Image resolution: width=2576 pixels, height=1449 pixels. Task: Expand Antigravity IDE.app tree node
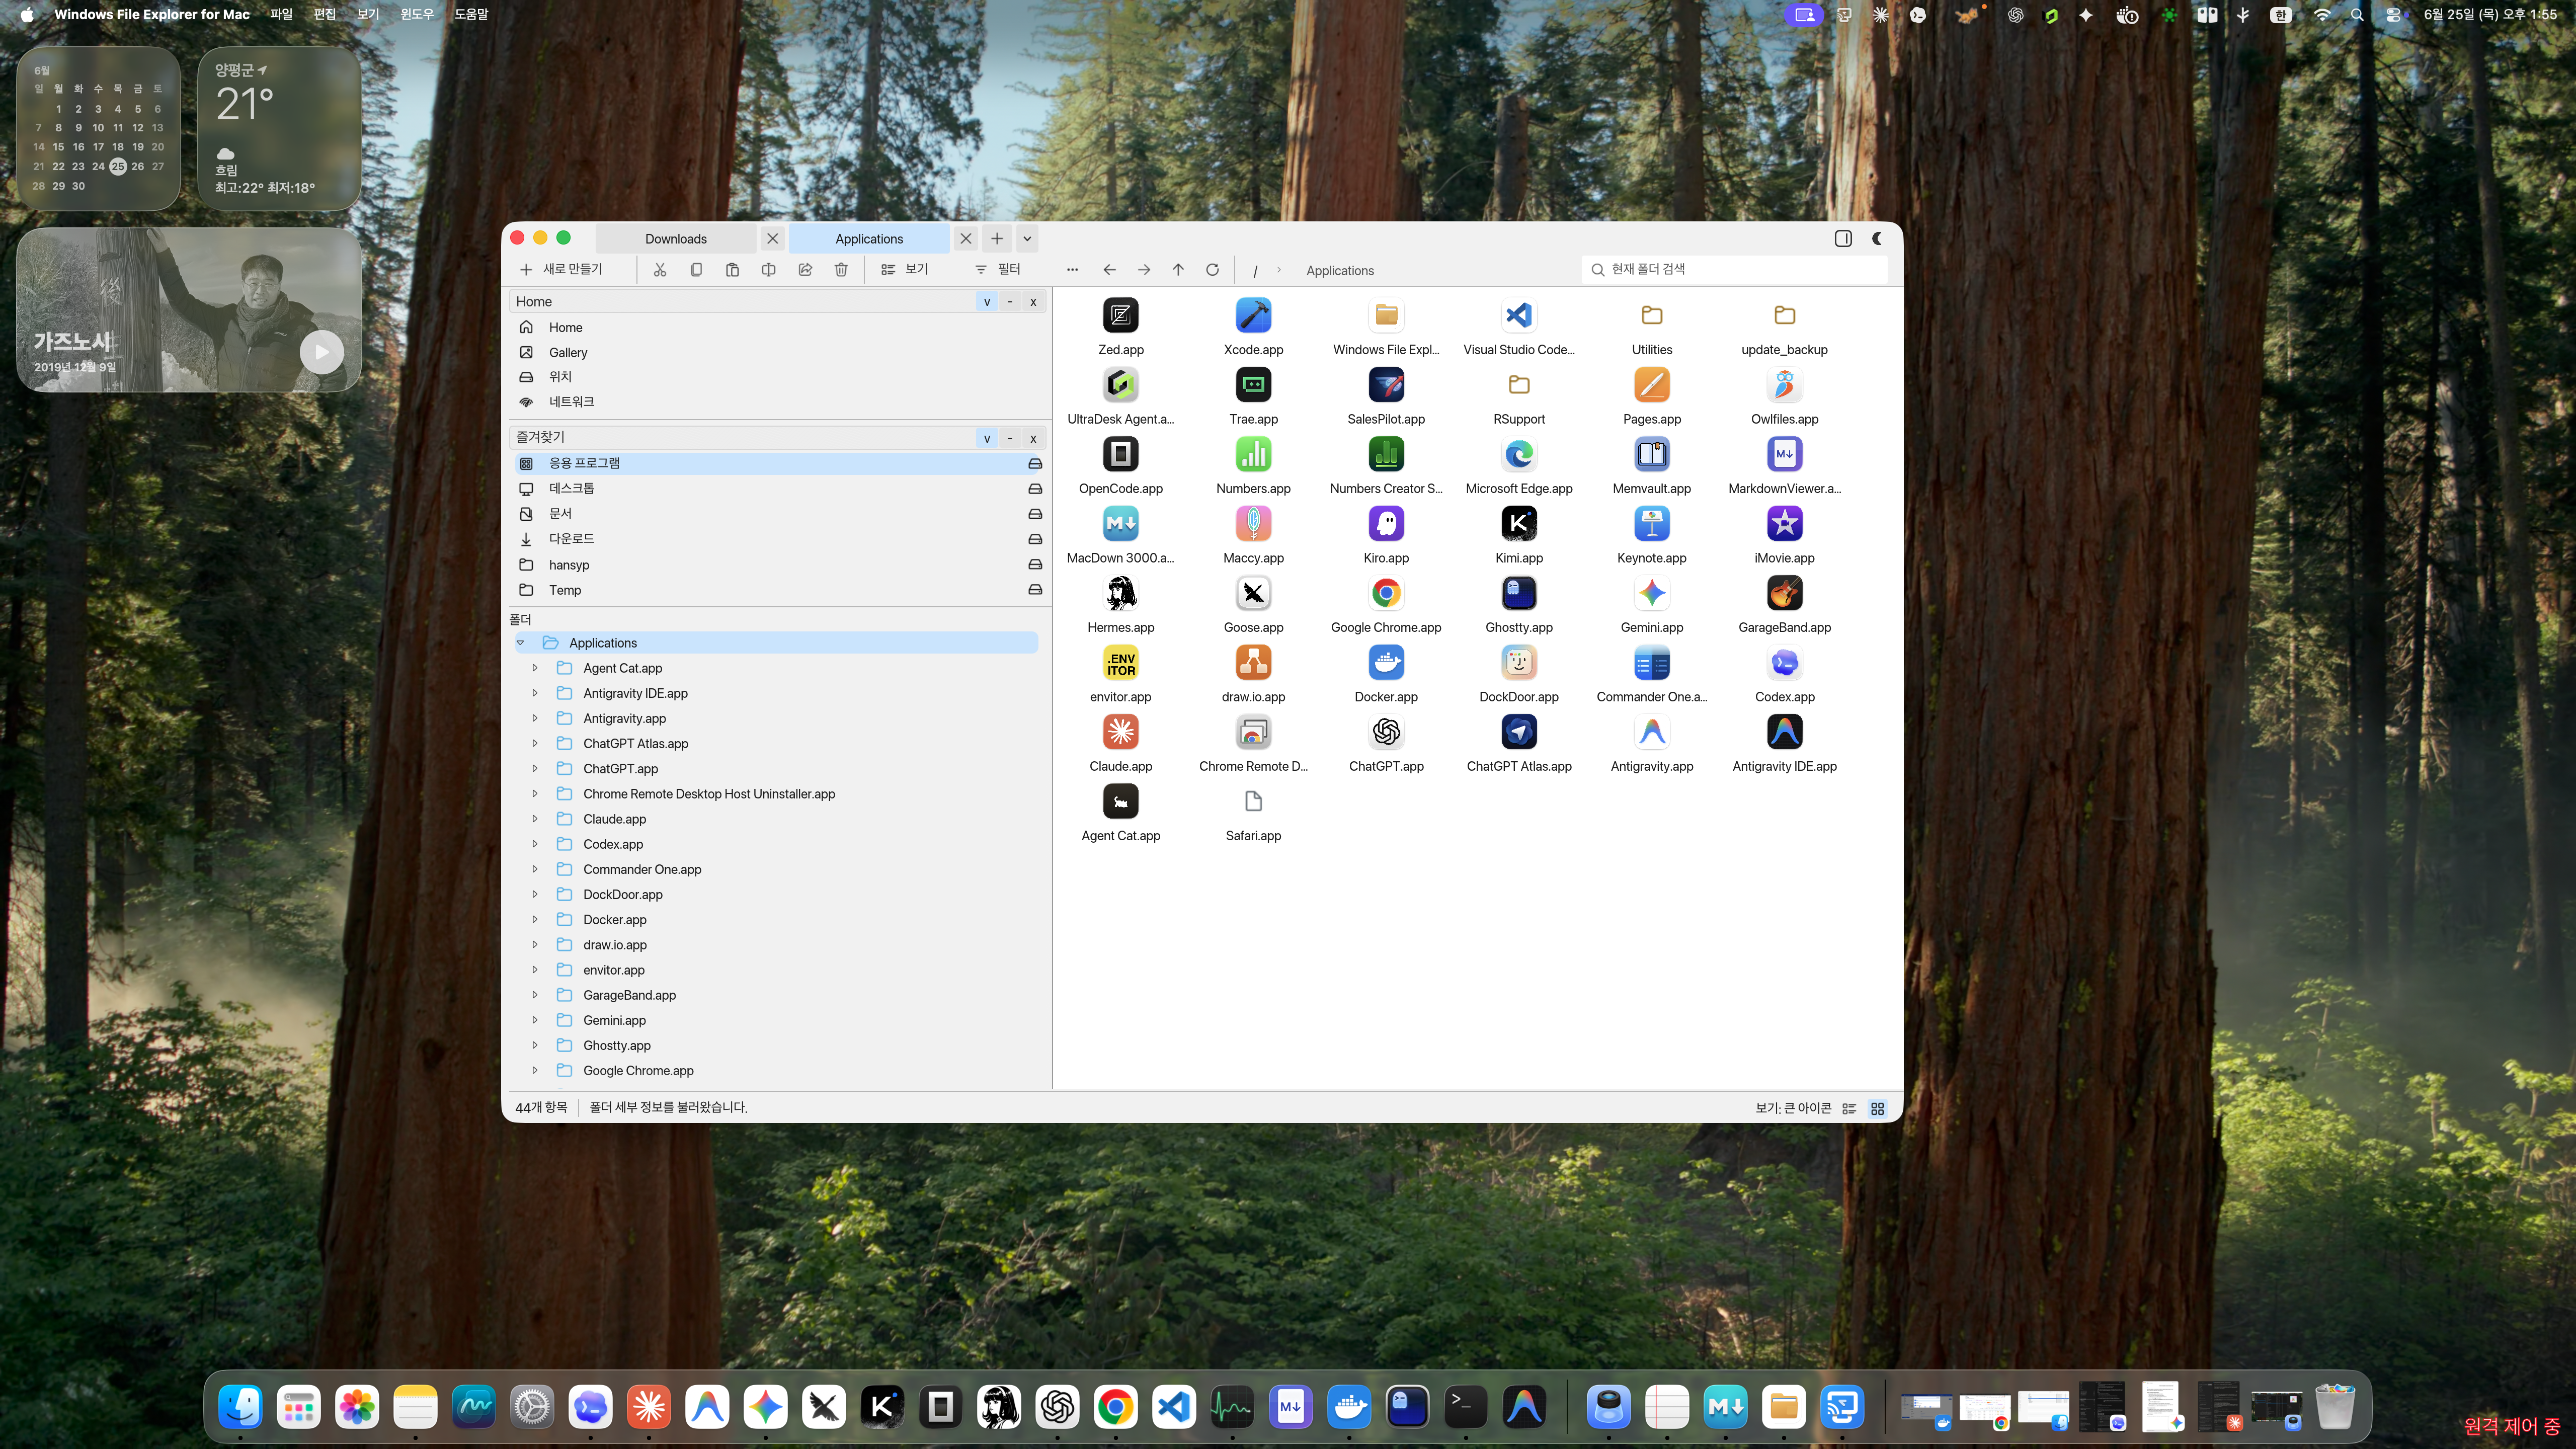534,693
